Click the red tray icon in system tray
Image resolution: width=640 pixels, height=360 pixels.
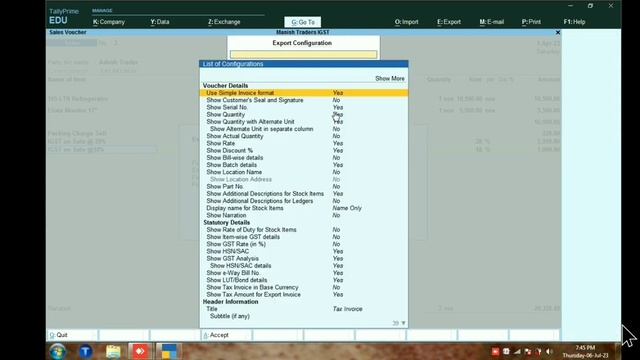(x=495, y=351)
